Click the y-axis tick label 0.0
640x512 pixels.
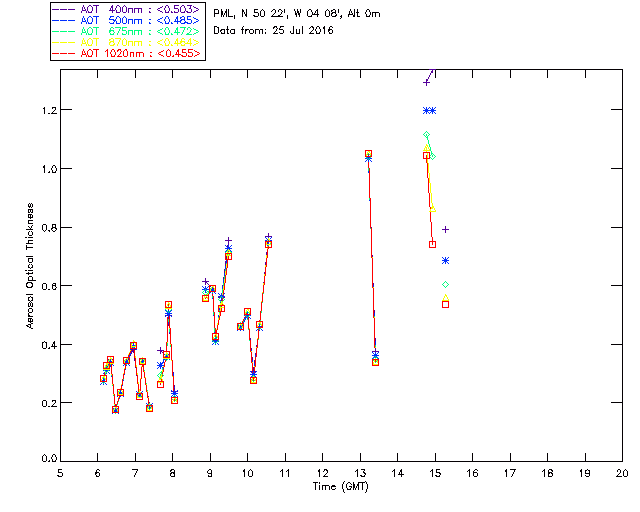click(x=45, y=461)
